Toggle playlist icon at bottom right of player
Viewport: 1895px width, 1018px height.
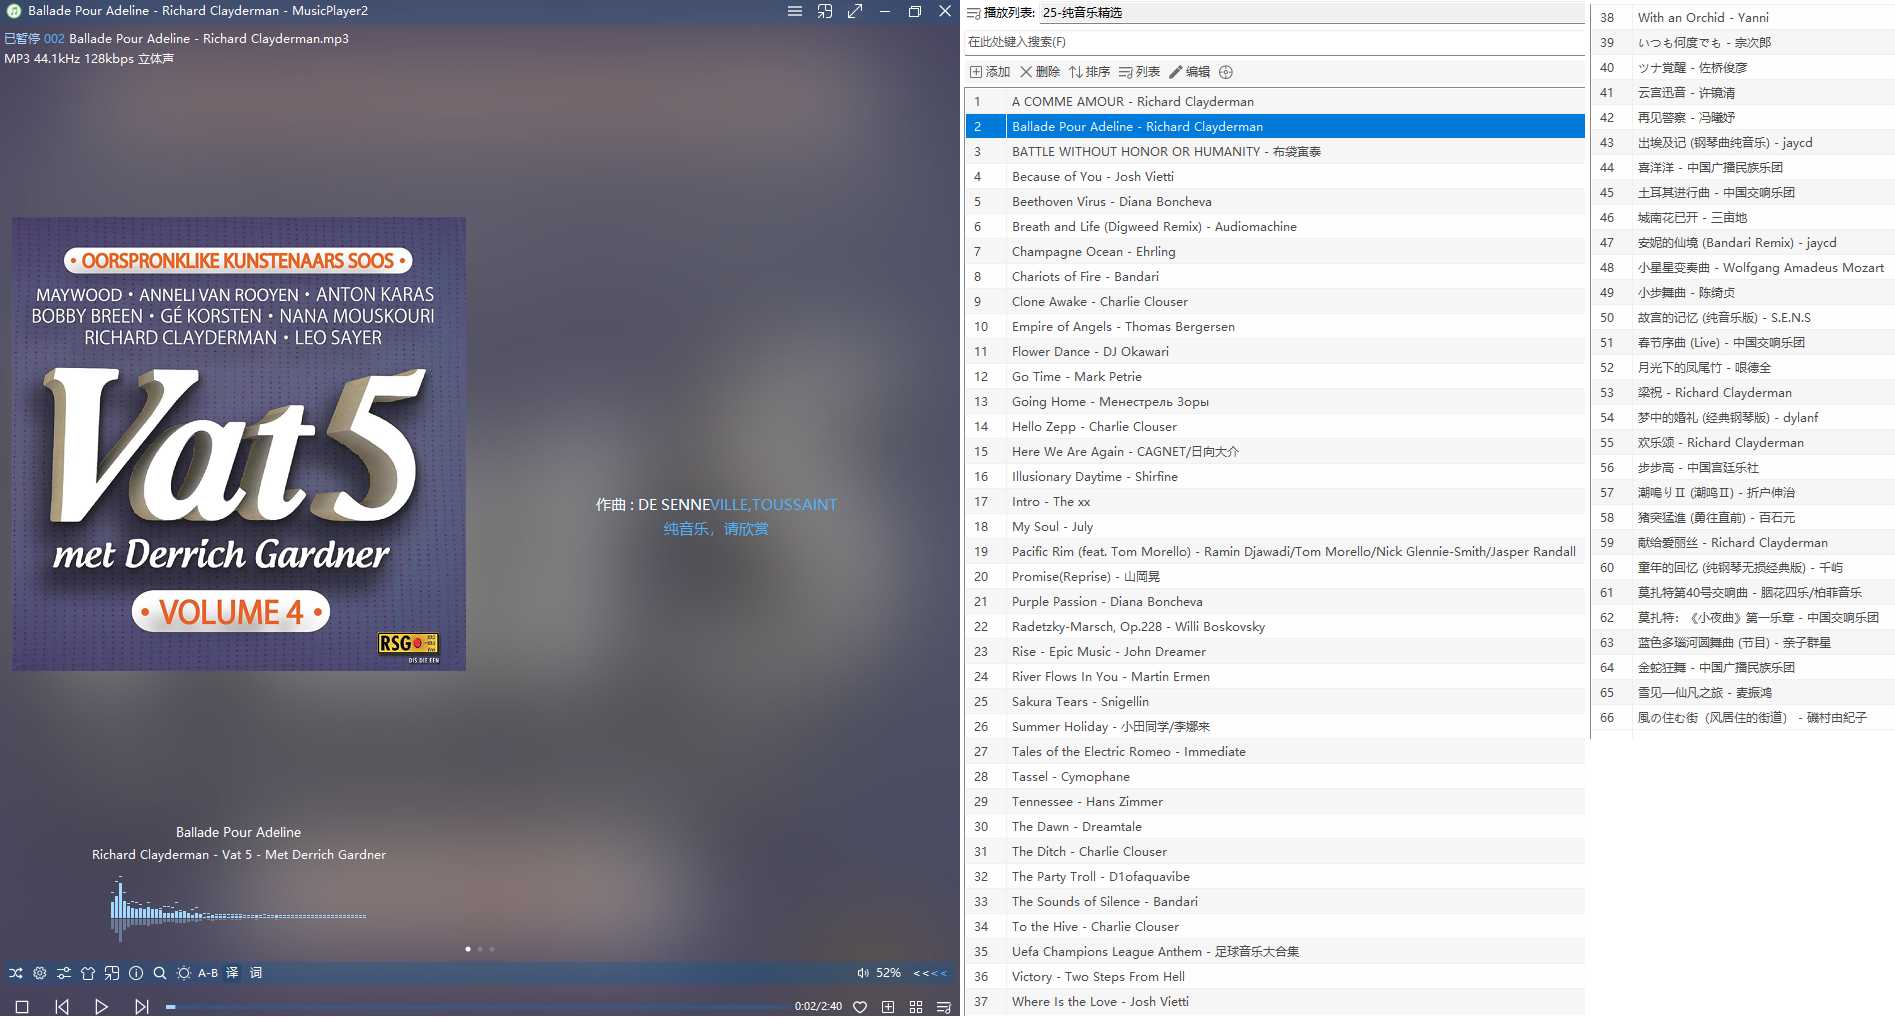(x=943, y=1007)
